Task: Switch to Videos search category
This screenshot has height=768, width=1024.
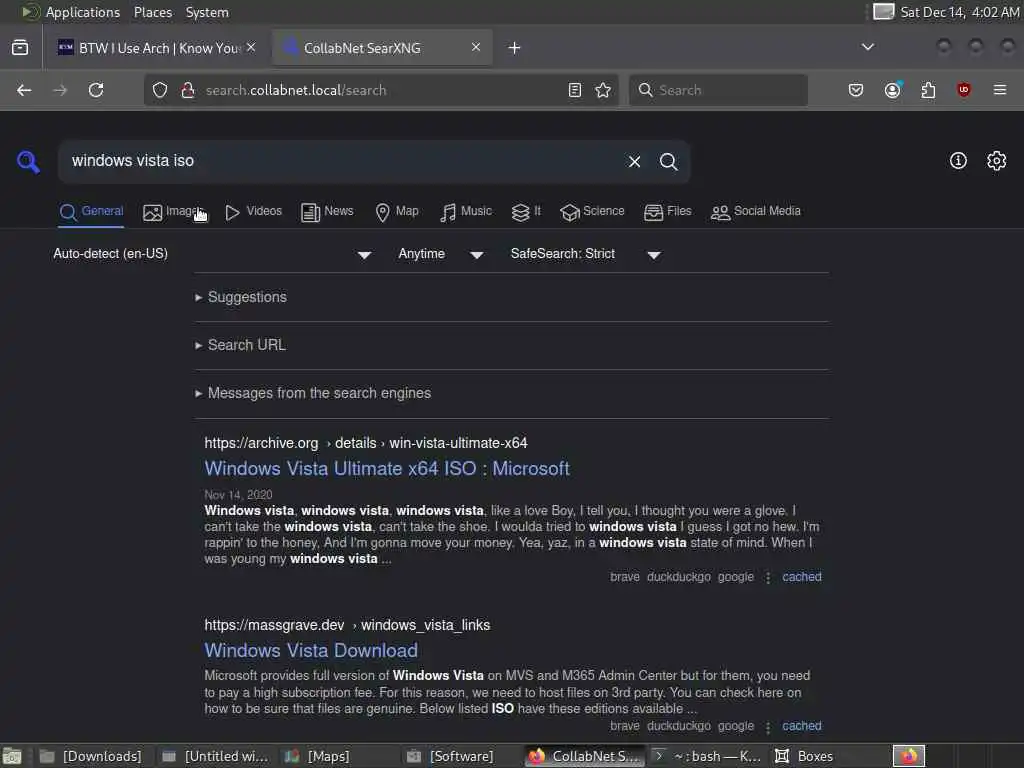Action: coord(253,212)
